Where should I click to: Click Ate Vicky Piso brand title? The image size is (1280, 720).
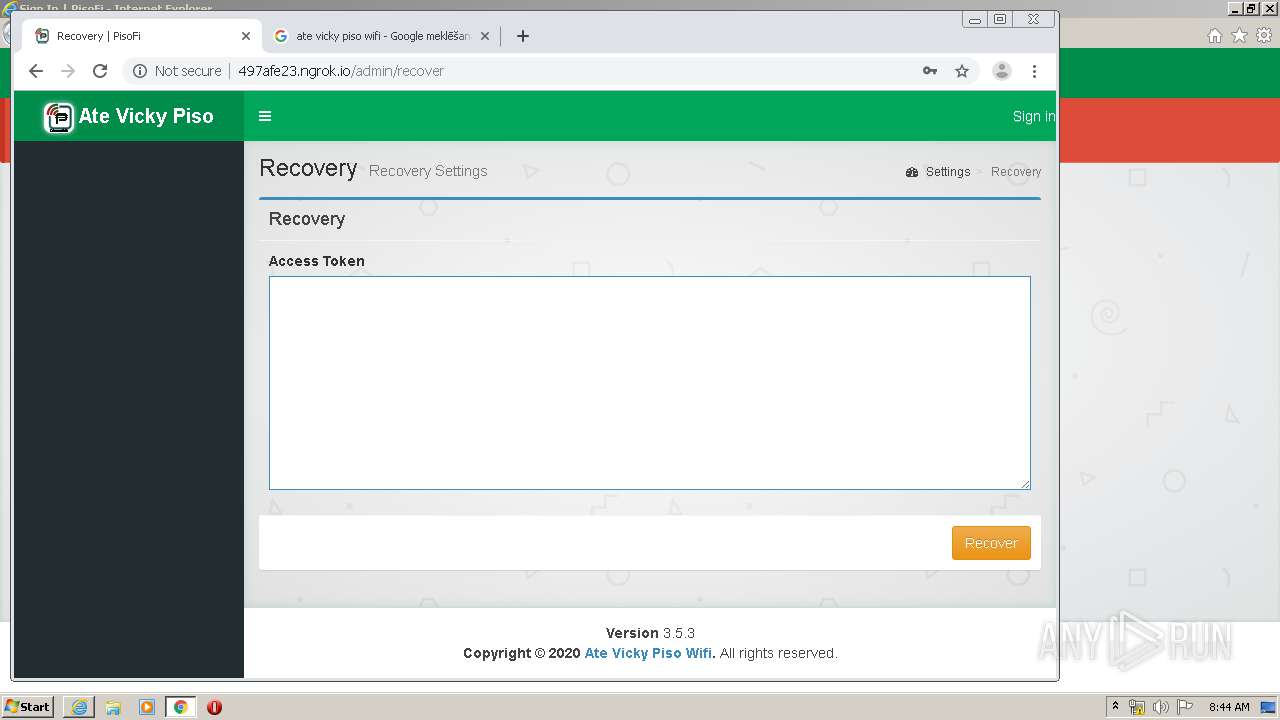coord(146,116)
